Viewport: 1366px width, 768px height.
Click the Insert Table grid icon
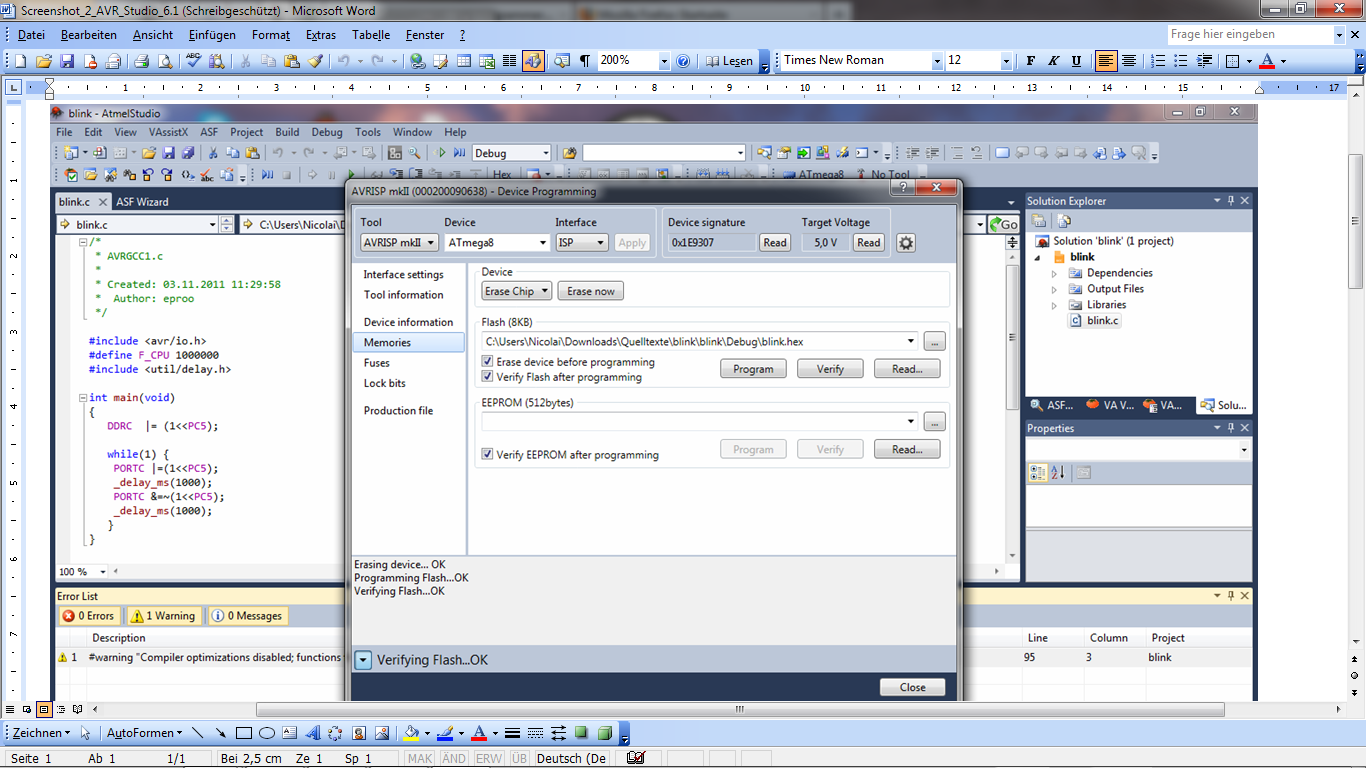[464, 61]
